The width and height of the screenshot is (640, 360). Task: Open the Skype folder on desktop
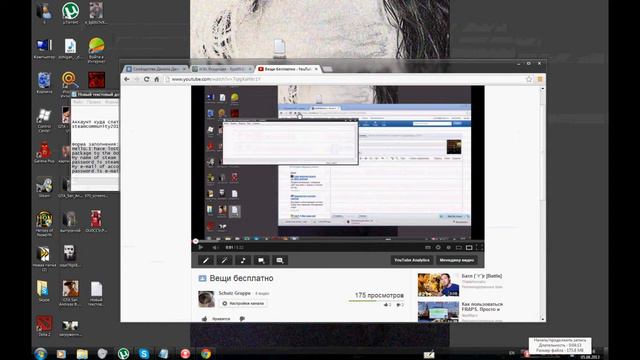(43, 291)
